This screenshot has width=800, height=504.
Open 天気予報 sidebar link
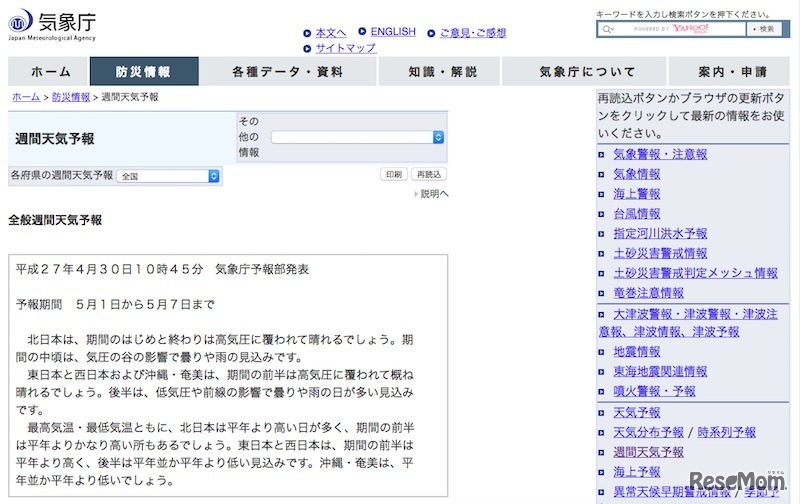[x=637, y=413]
